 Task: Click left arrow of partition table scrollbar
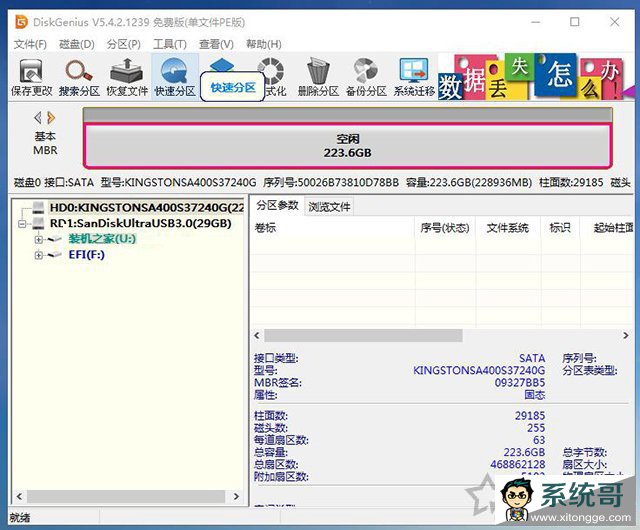coord(257,336)
